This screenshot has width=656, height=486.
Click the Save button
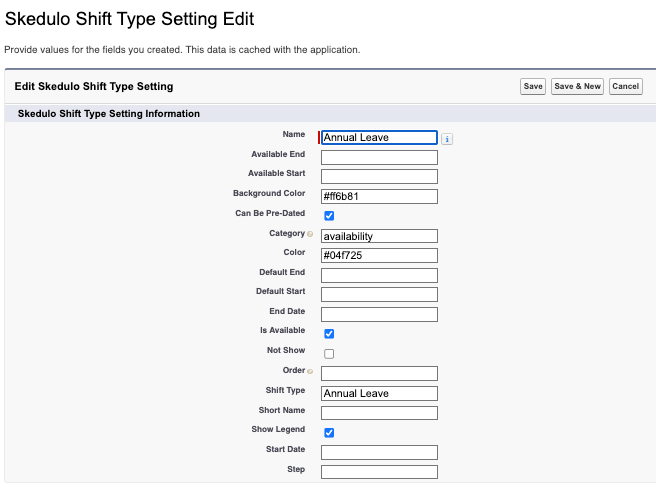pyautogui.click(x=533, y=87)
